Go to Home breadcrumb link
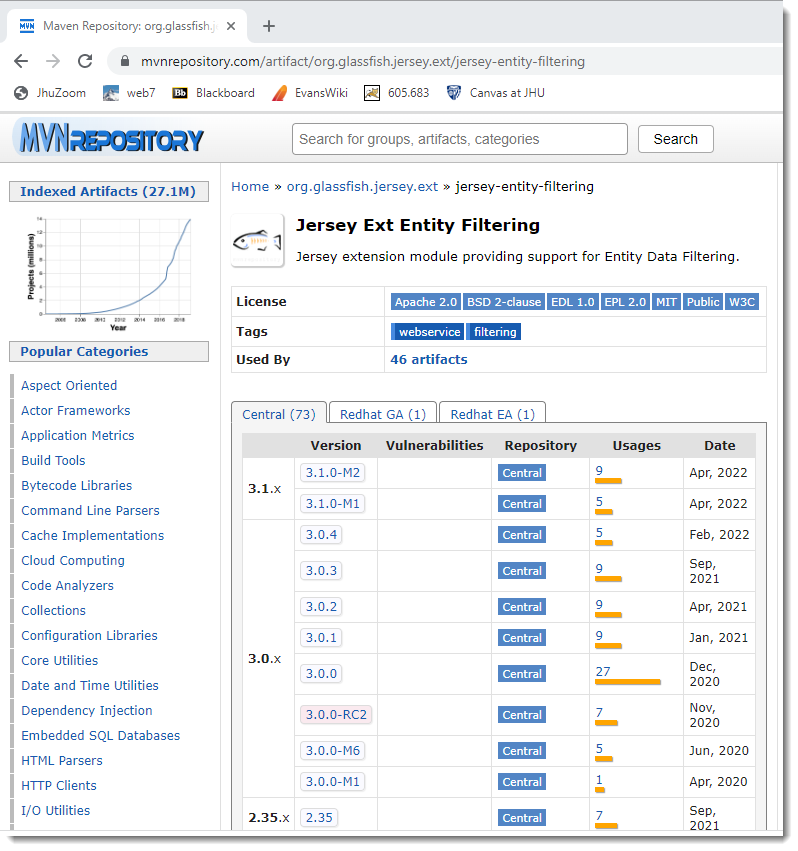Image resolution: width=798 pixels, height=851 pixels. [250, 187]
